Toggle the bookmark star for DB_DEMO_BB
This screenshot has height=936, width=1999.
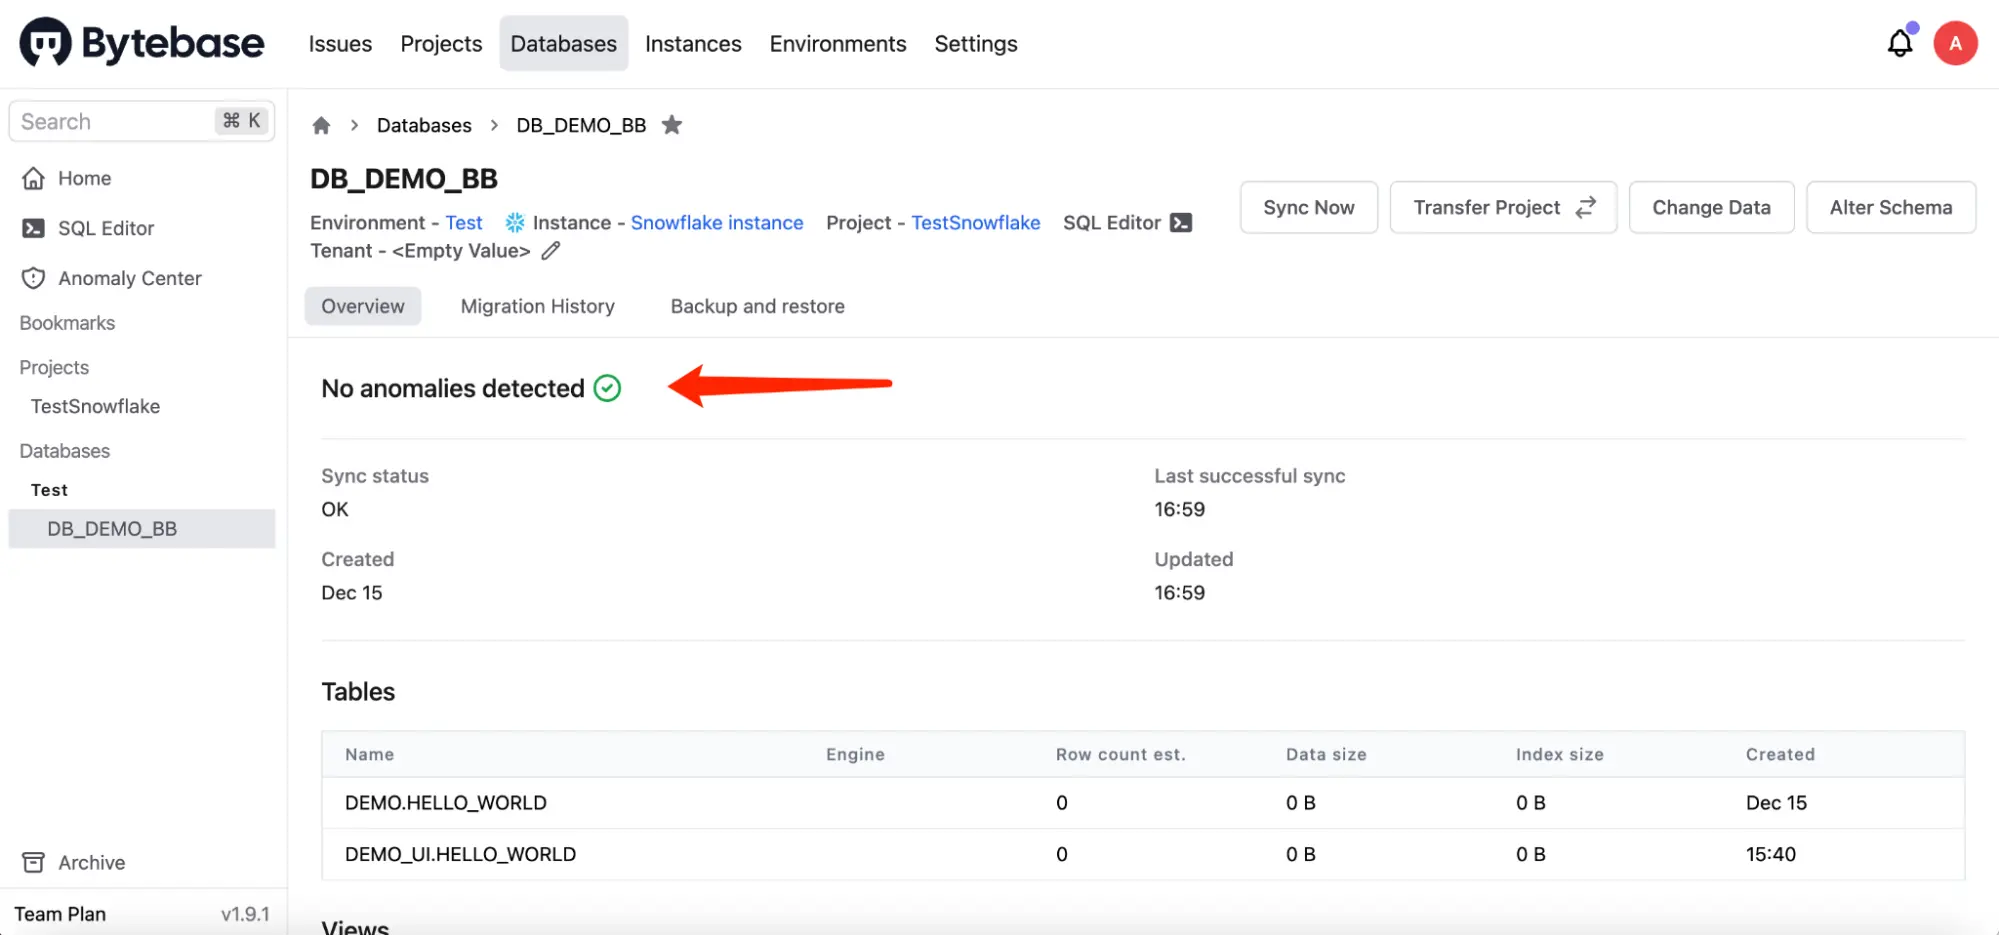pyautogui.click(x=672, y=125)
